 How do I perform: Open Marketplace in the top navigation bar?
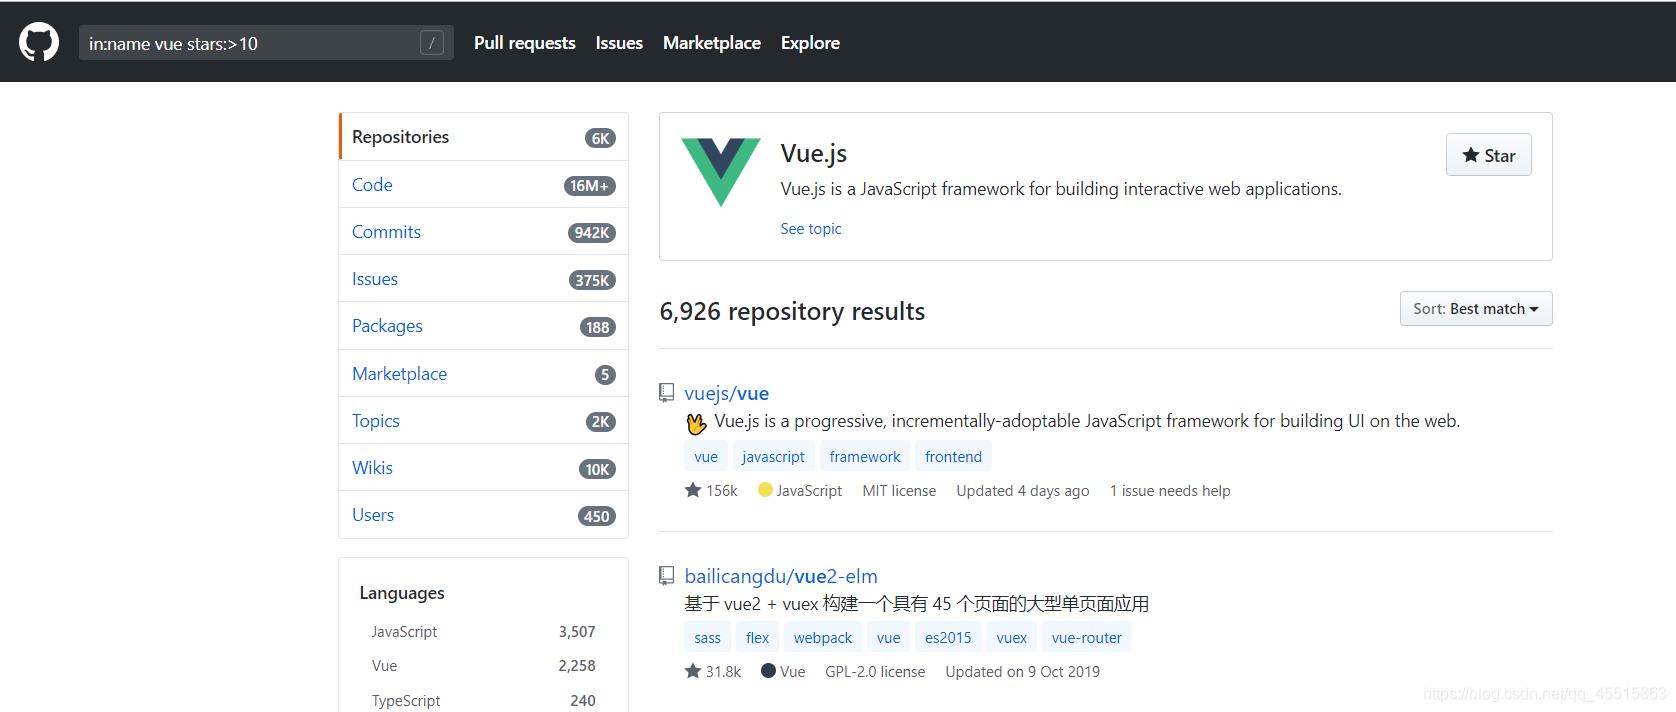(x=712, y=43)
